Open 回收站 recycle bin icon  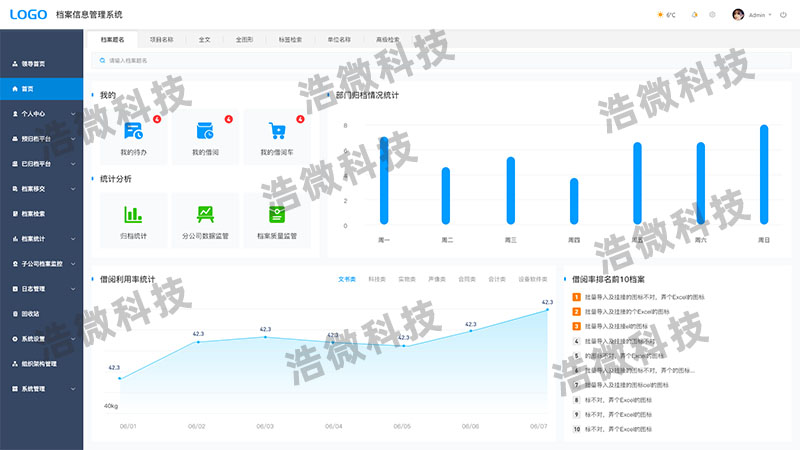tap(15, 314)
